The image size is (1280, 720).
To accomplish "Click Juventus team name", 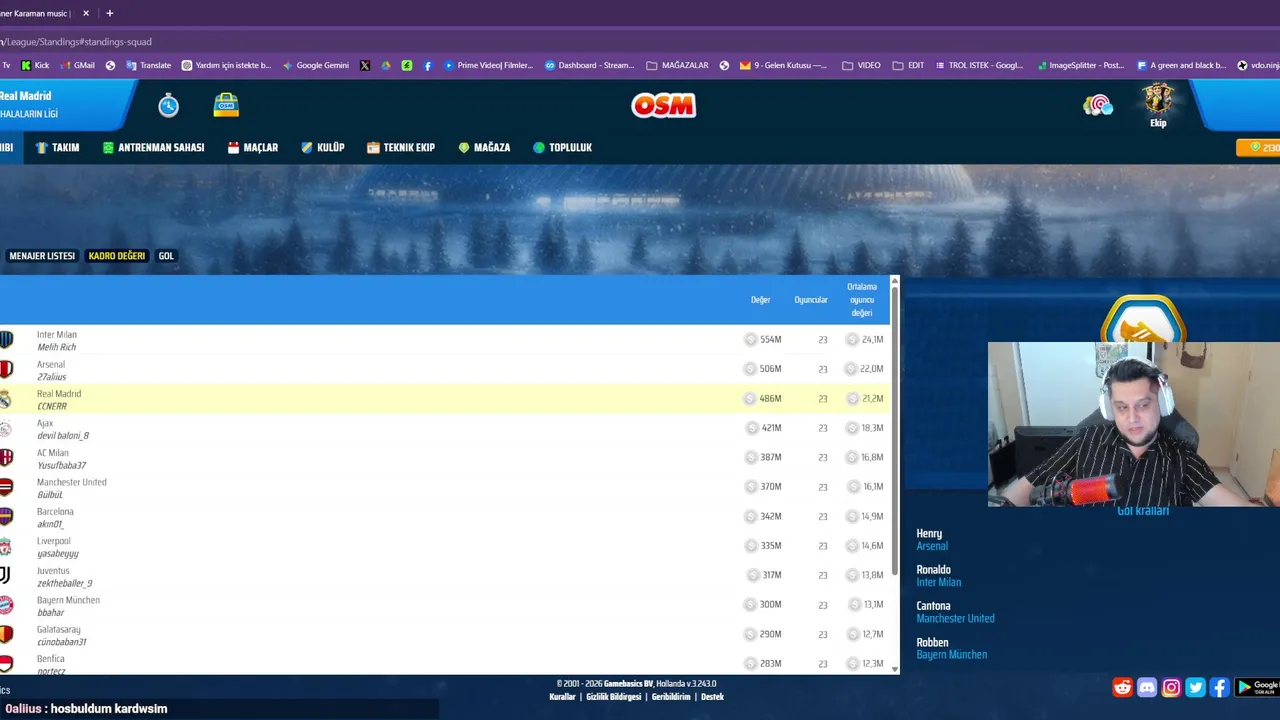I will point(53,571).
